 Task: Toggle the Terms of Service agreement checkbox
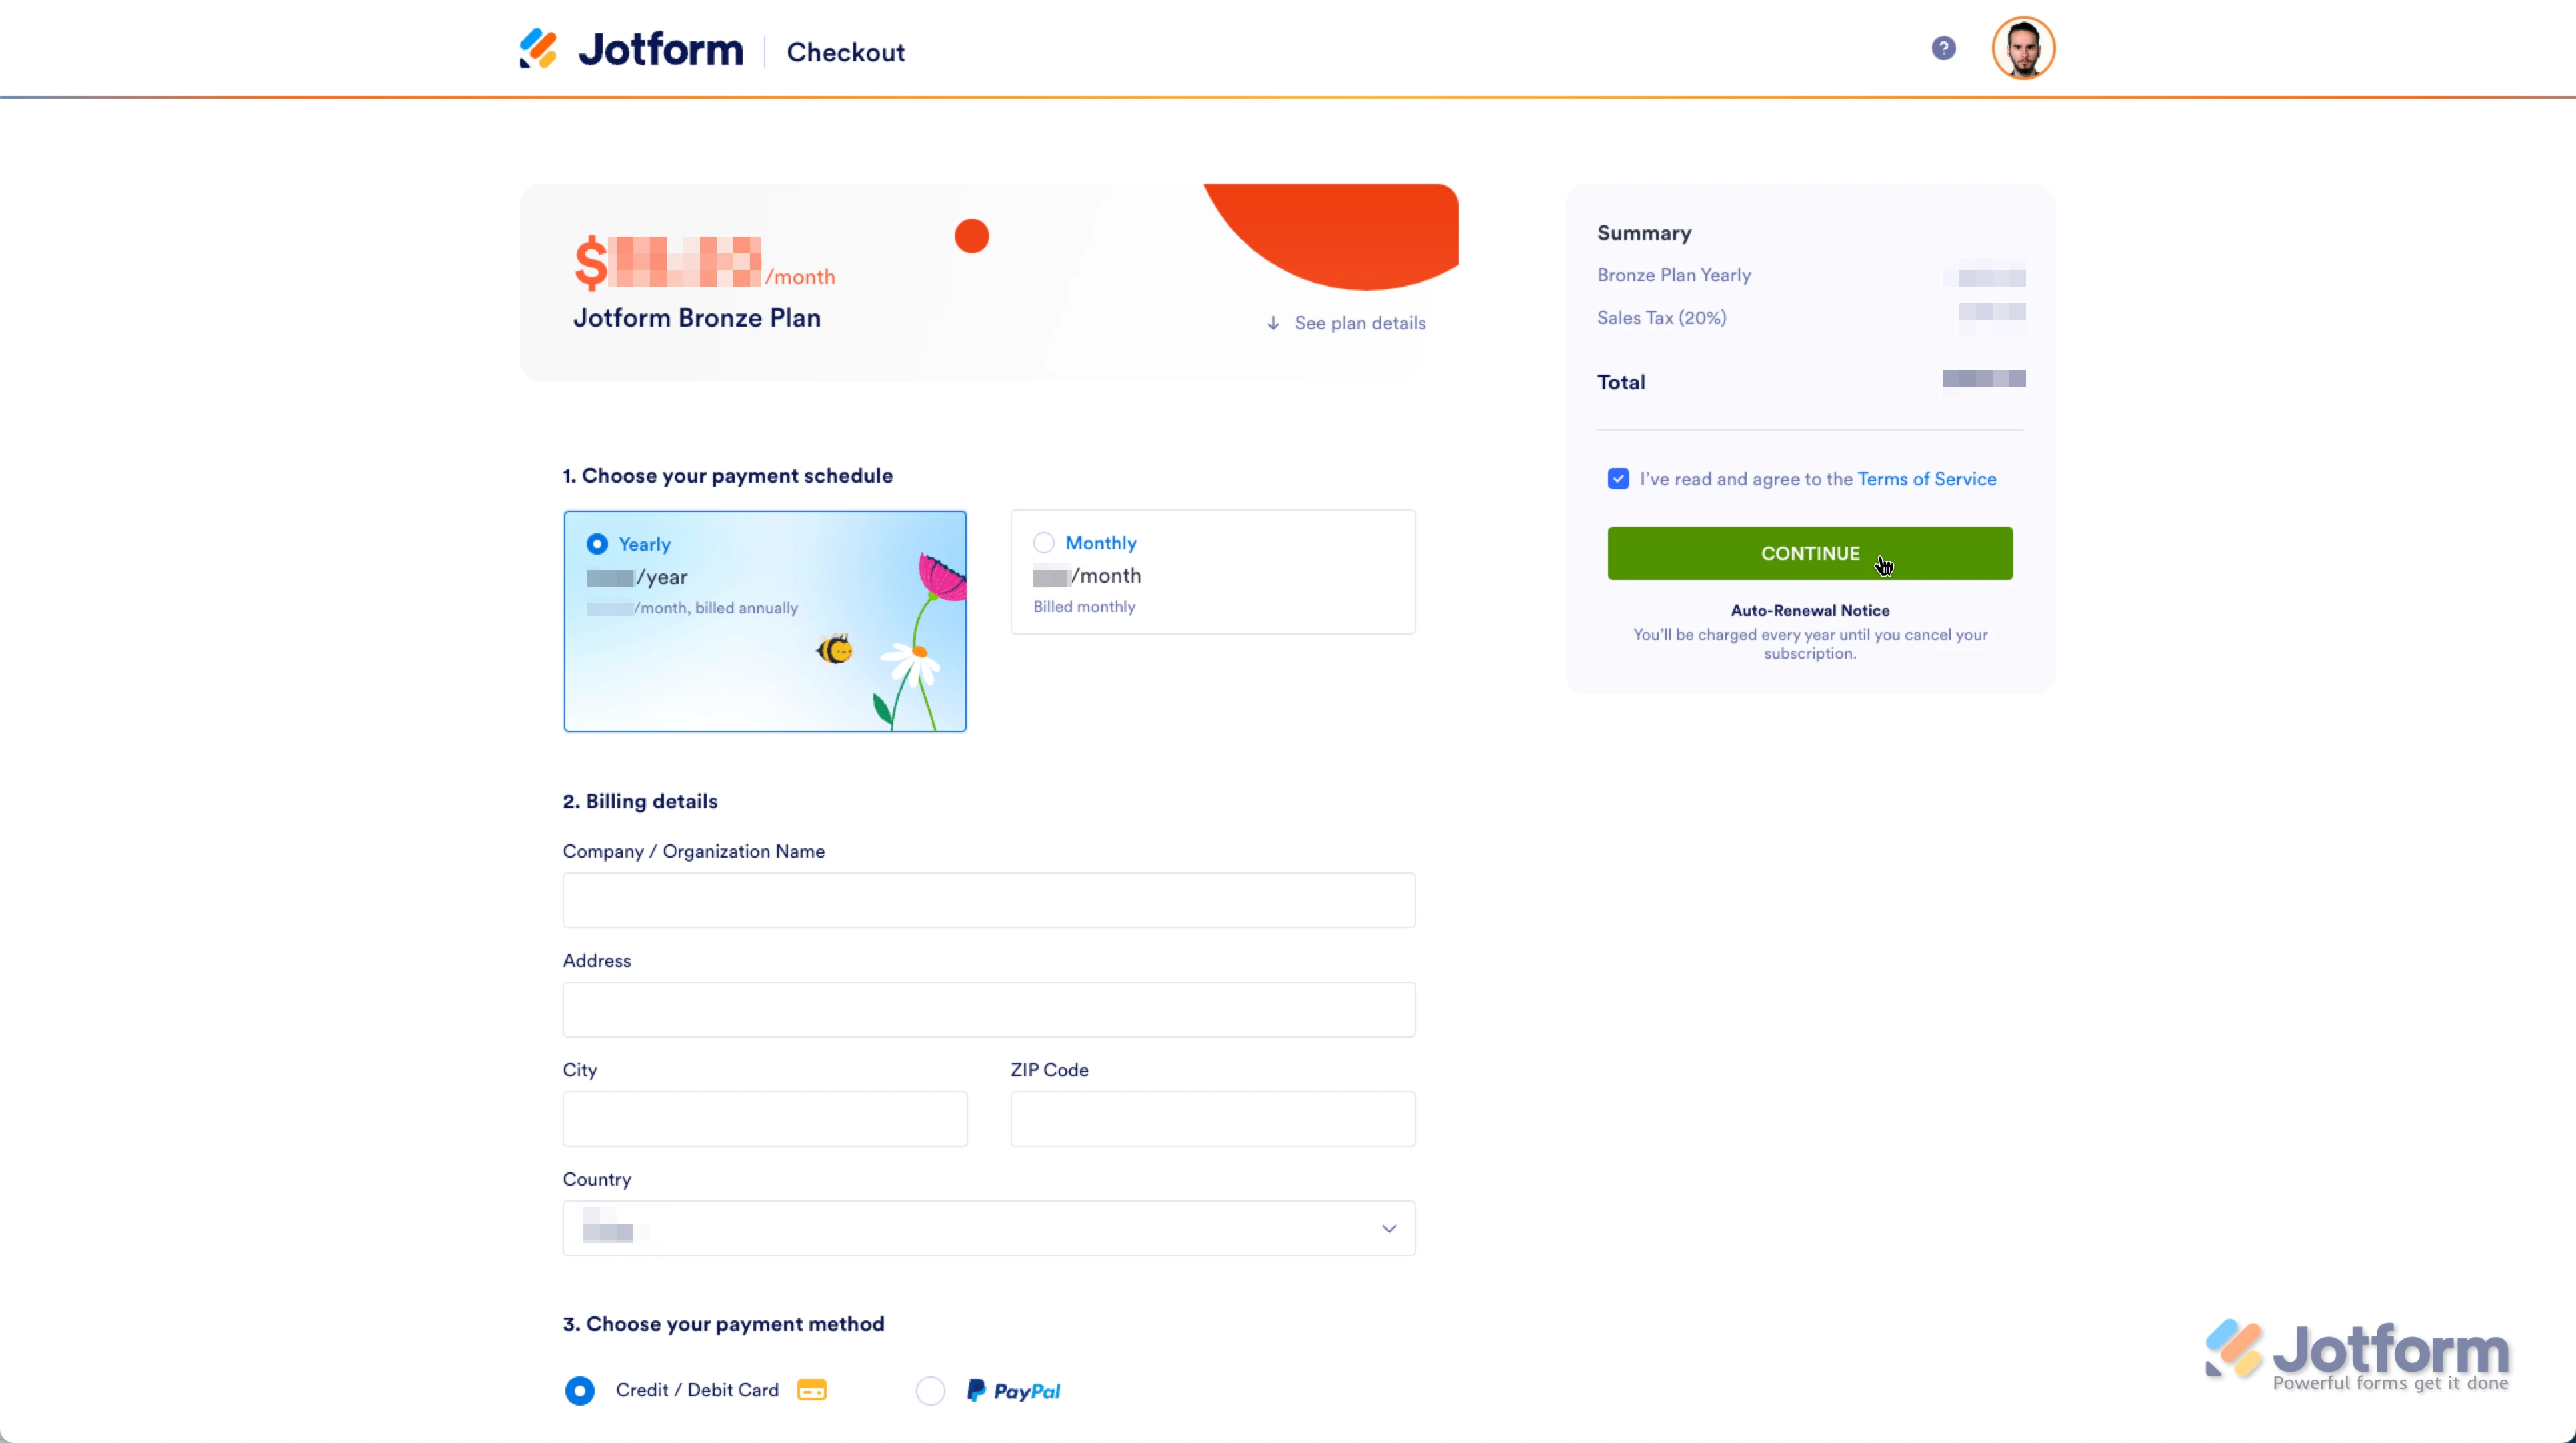click(x=1618, y=479)
